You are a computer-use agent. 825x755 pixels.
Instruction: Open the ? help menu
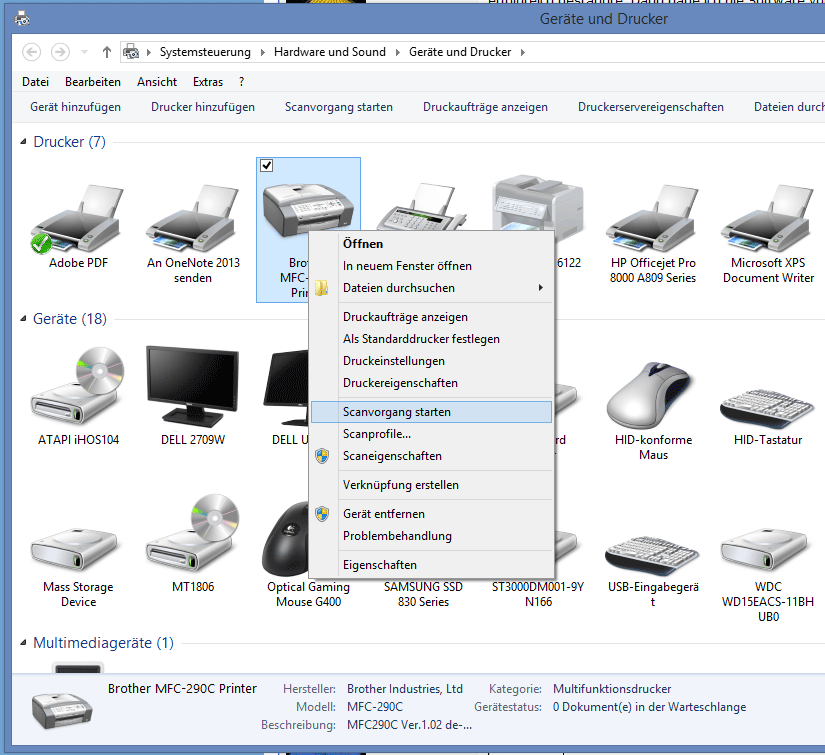coord(242,82)
